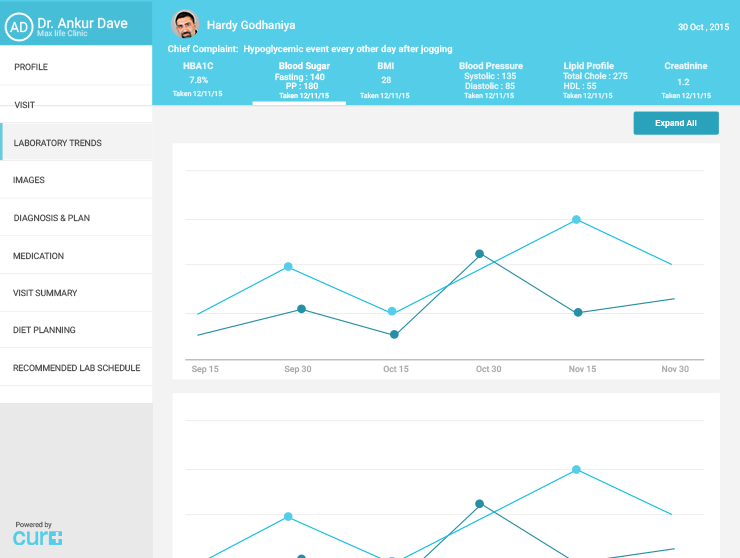Click the light-blue peak point in second chart
The image size is (740, 558).
point(576,470)
